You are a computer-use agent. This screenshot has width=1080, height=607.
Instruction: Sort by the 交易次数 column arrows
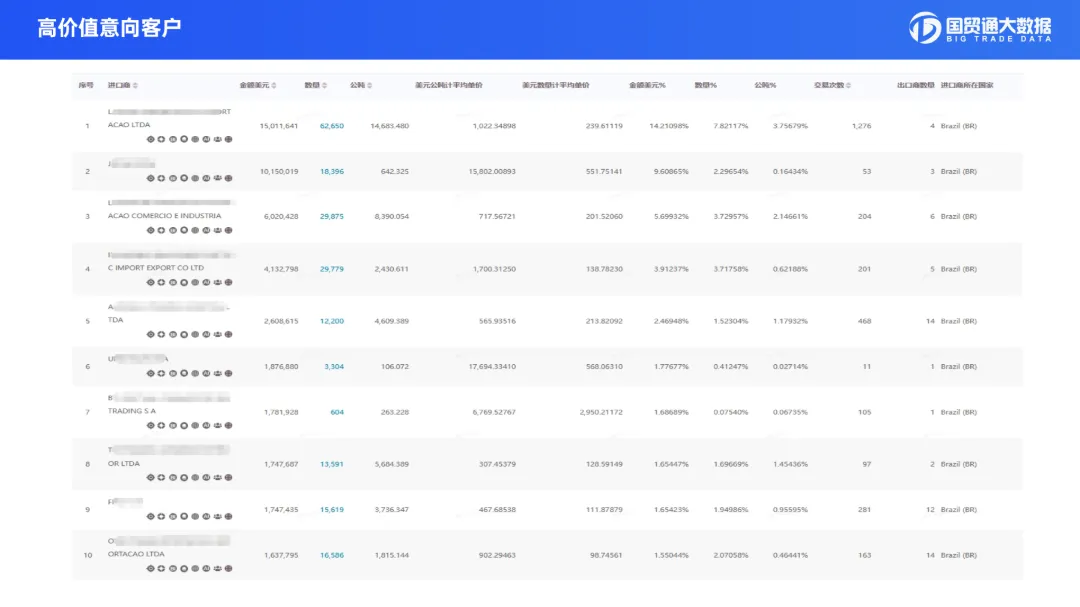pyautogui.click(x=849, y=85)
